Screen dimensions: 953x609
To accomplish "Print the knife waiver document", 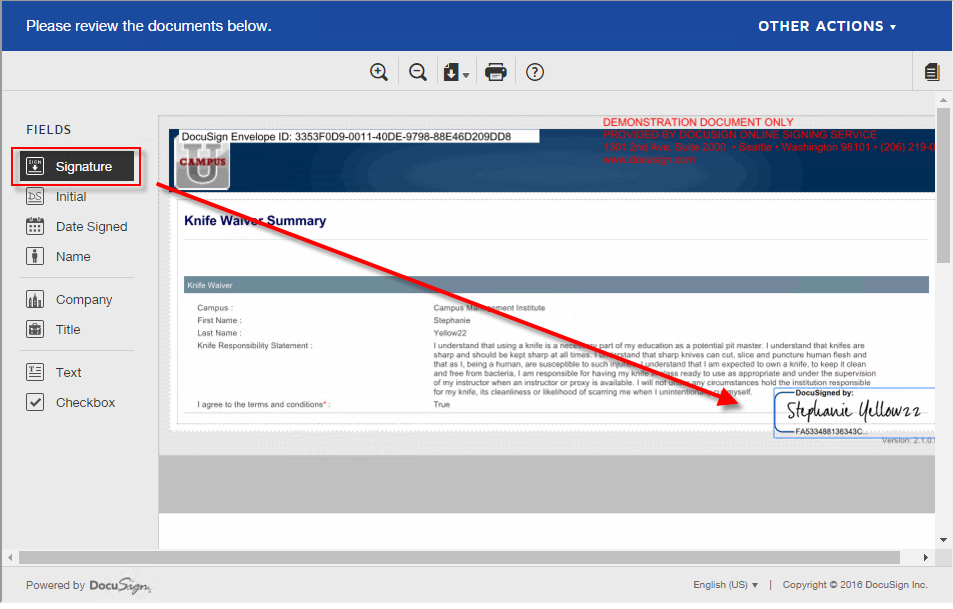I will point(495,71).
